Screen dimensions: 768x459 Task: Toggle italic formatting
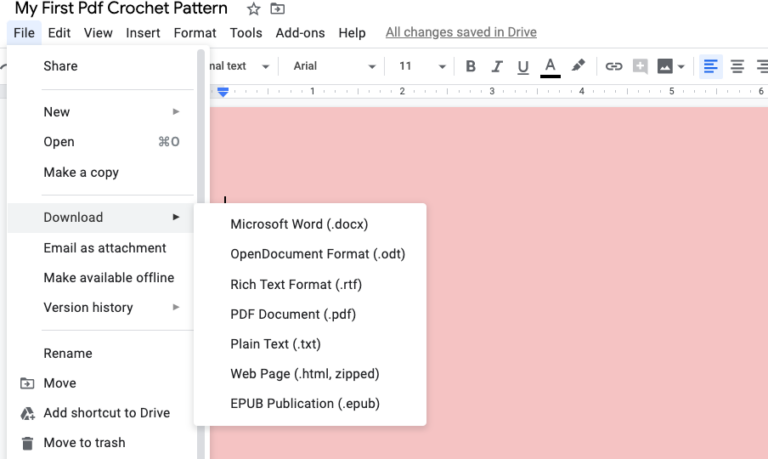[497, 67]
